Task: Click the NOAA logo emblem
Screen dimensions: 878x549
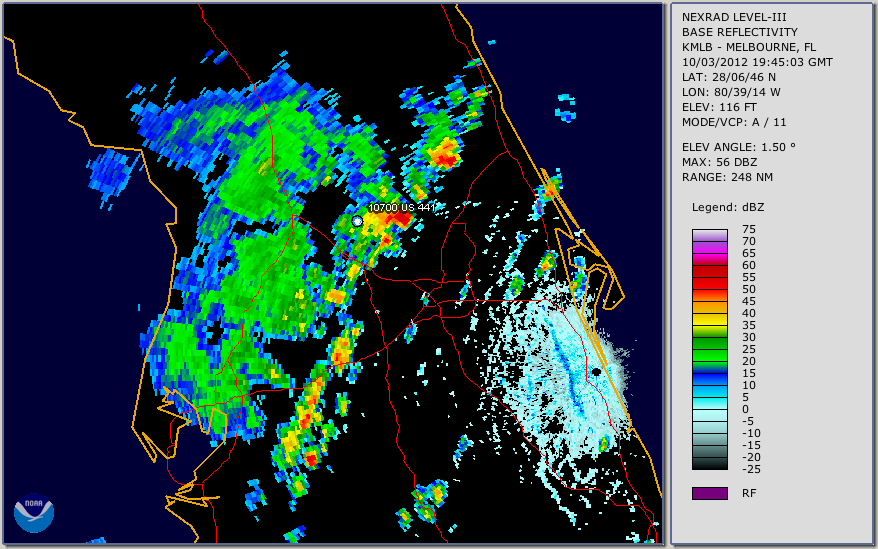Action: click(34, 513)
